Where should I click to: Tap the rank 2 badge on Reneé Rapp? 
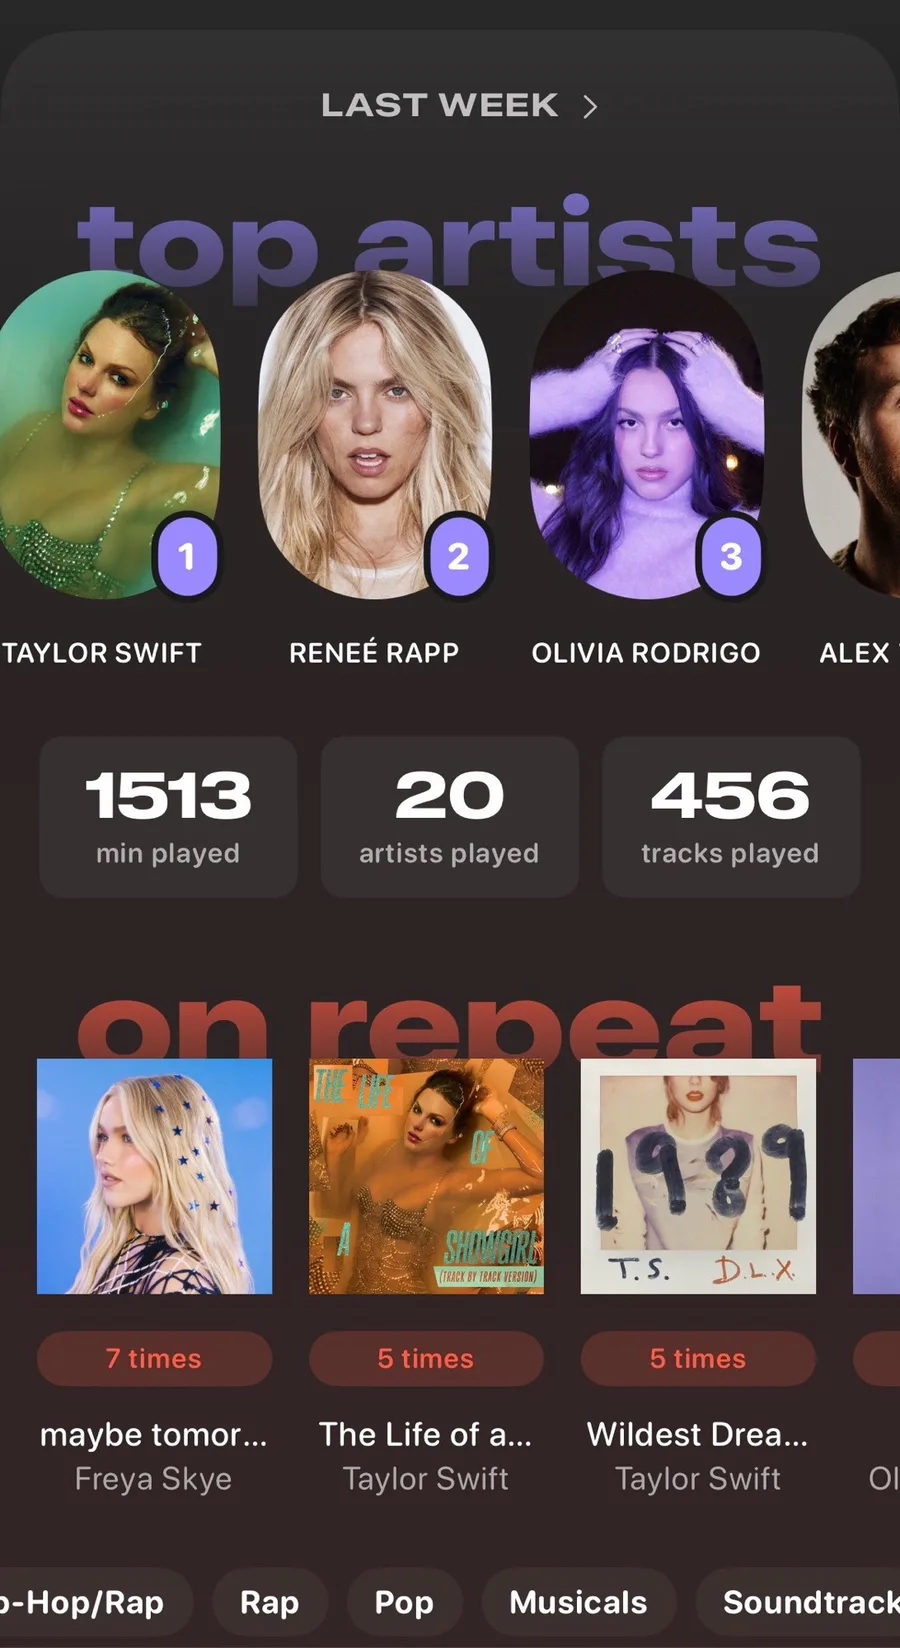click(x=458, y=556)
